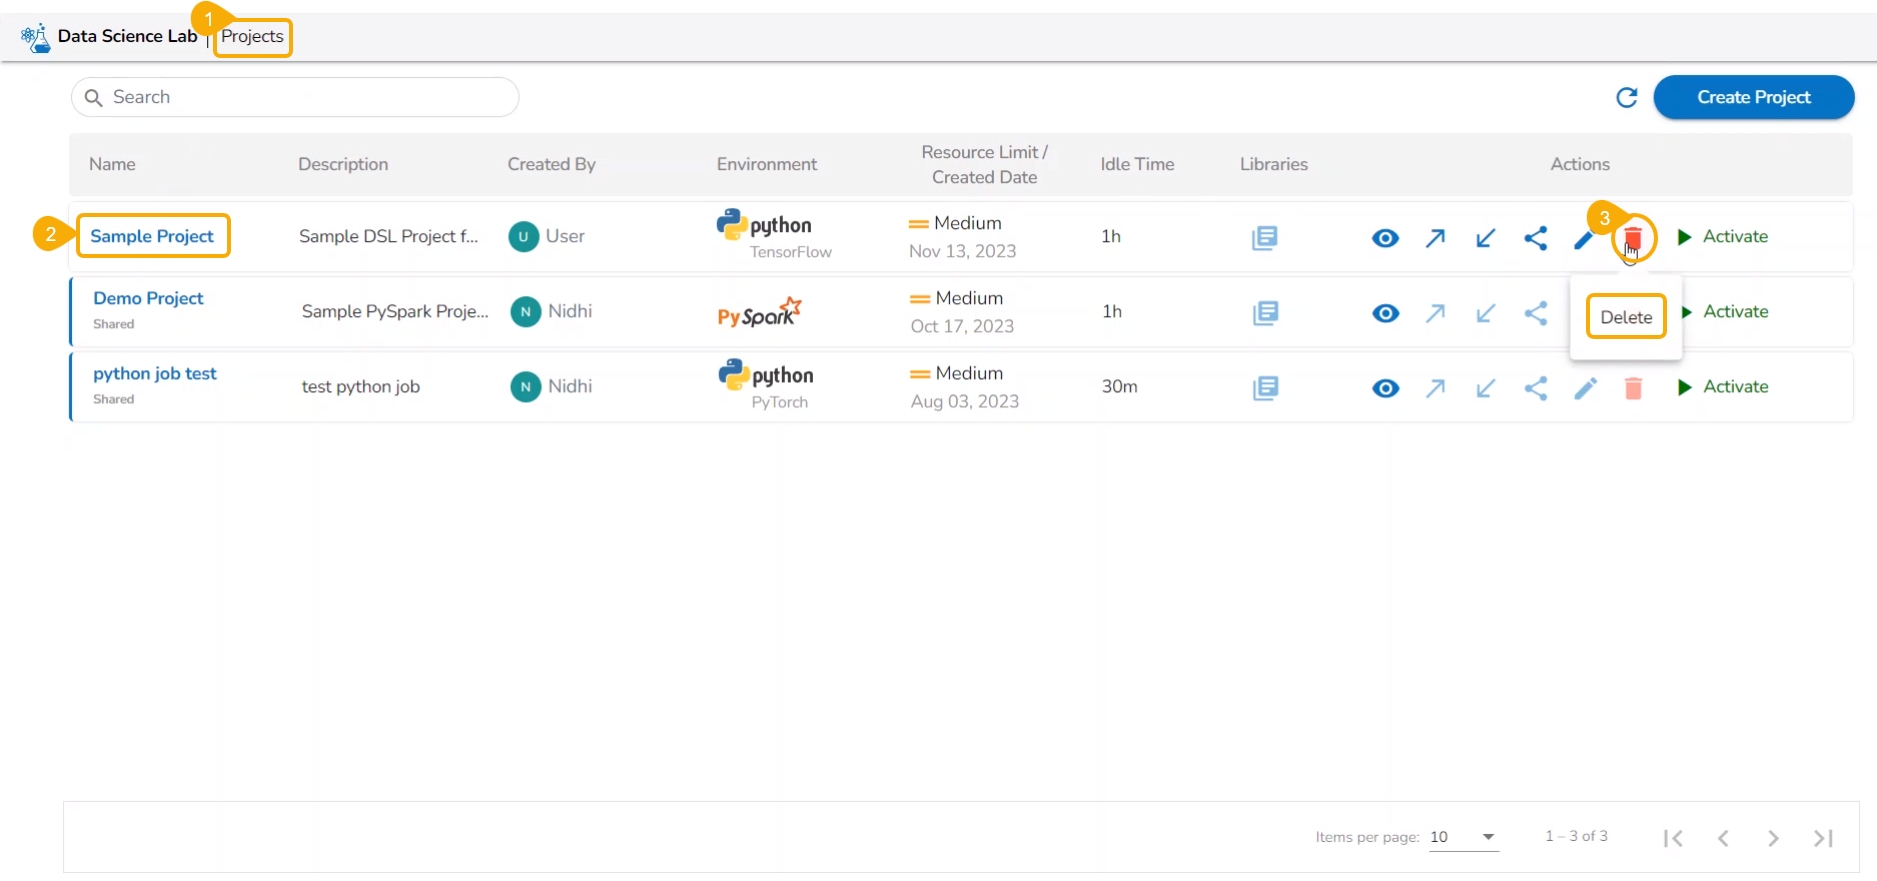Click the share icon in Sample Project row
This screenshot has height=881, width=1877.
[1535, 238]
